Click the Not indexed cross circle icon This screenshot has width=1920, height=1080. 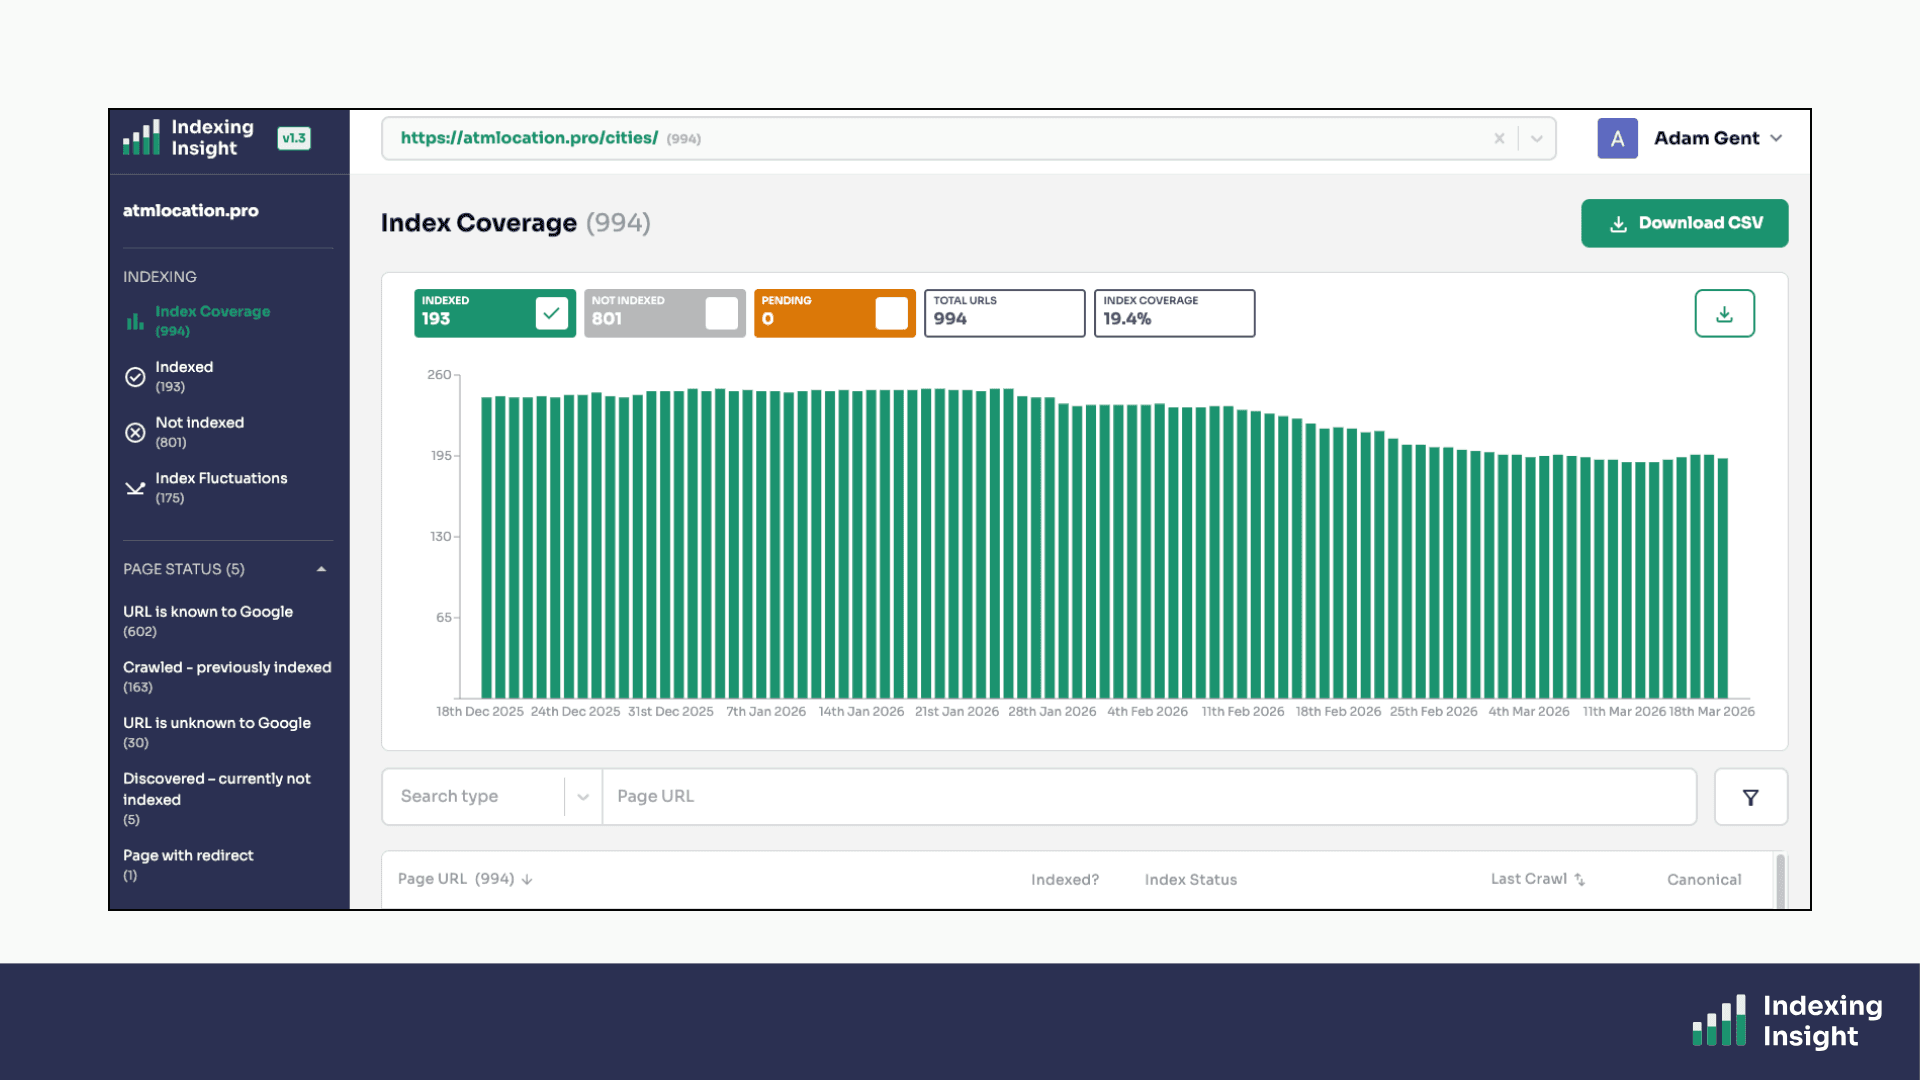(x=135, y=433)
